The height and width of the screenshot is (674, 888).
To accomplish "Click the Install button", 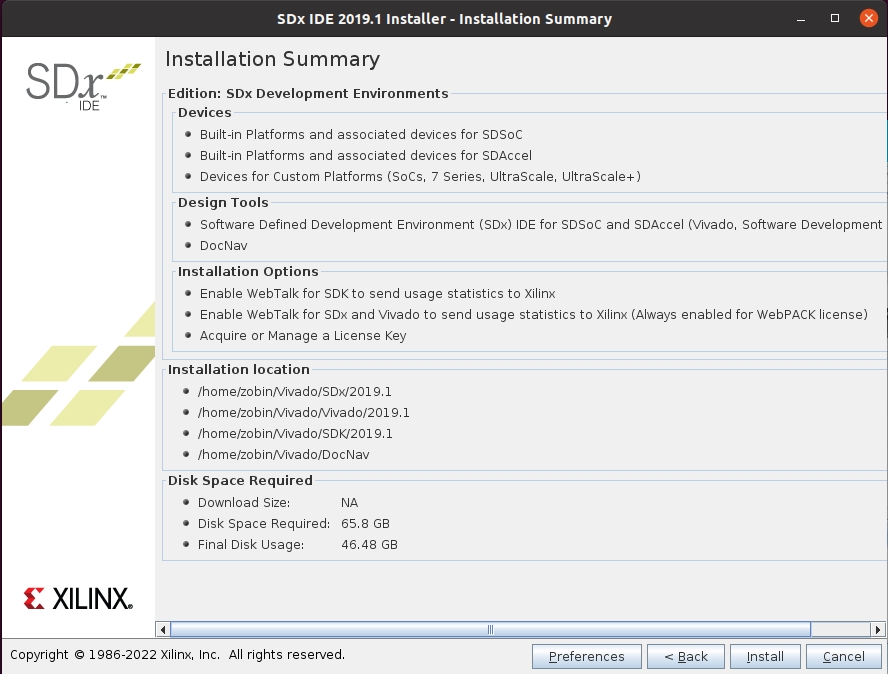I will [765, 657].
